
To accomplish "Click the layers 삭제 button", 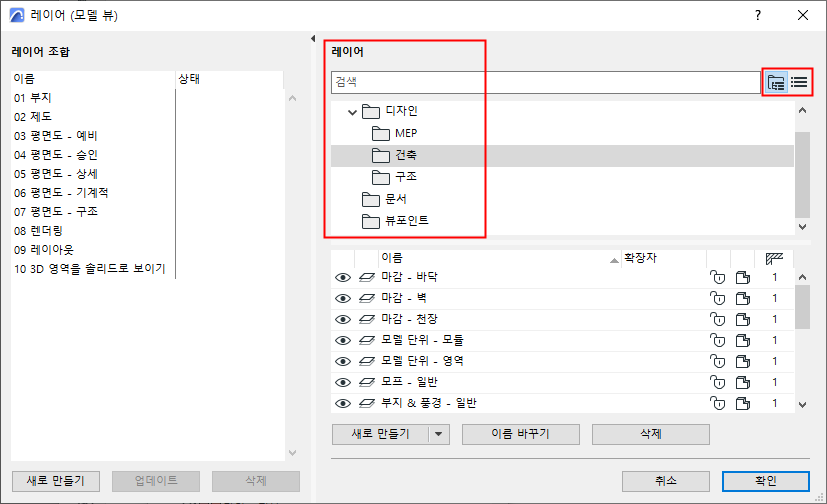I will coord(650,434).
